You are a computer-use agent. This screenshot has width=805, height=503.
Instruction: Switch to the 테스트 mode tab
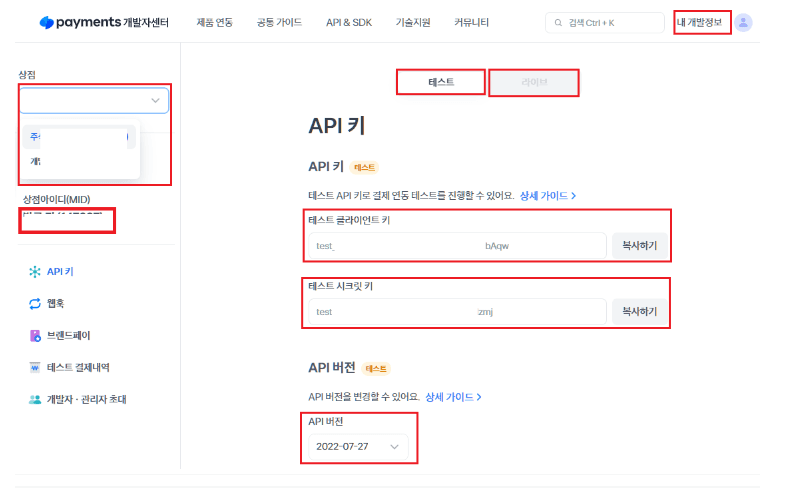pos(441,82)
